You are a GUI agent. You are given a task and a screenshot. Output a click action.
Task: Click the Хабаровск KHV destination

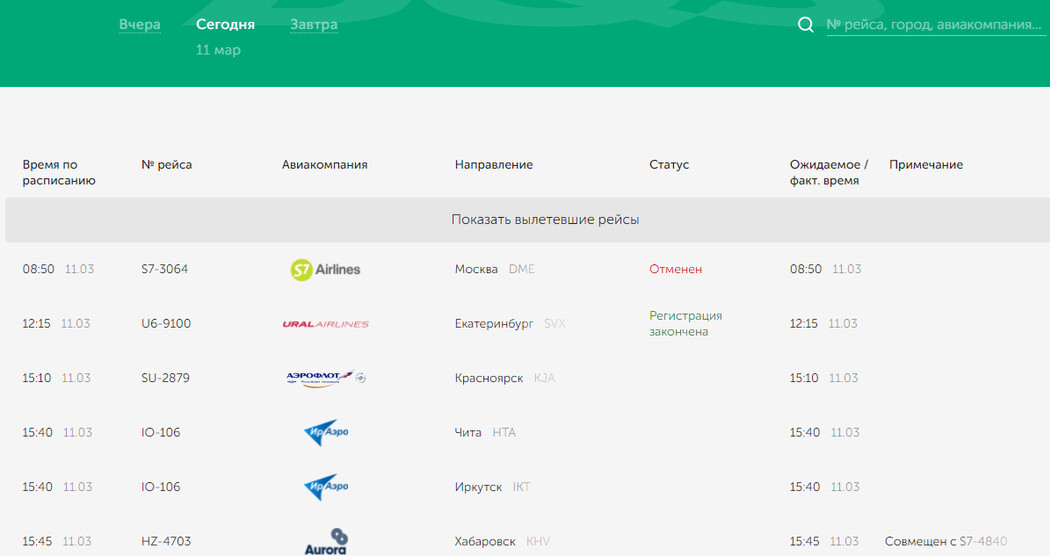pyautogui.click(x=502, y=542)
